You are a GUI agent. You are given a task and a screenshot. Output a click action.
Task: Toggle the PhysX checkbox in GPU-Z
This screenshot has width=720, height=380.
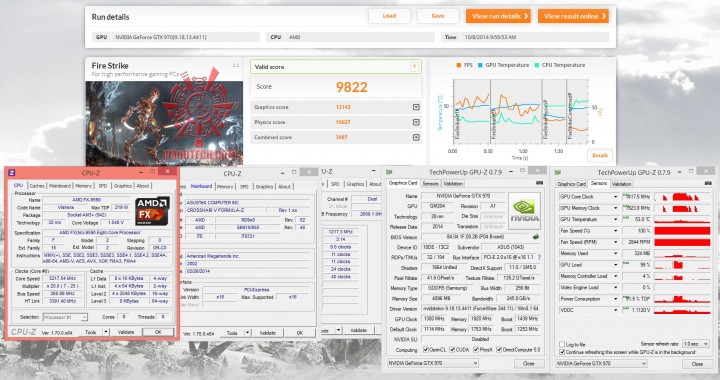tap(475, 350)
